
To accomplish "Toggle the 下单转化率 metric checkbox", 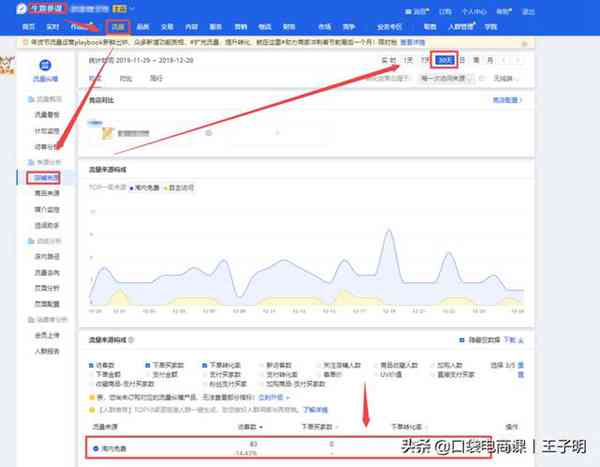I will pos(204,365).
